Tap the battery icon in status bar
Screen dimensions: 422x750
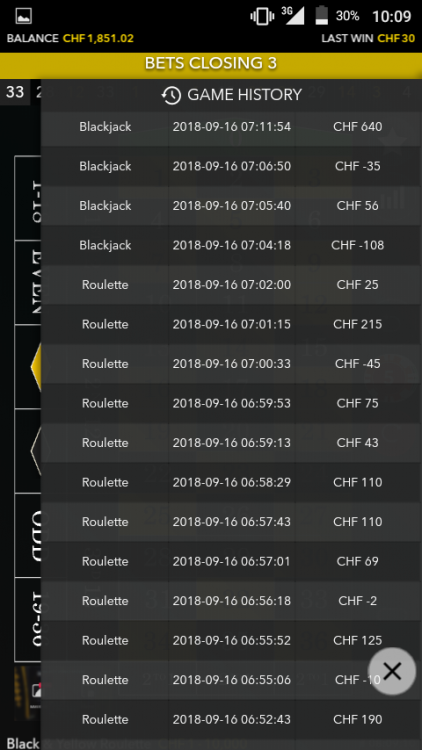pos(322,16)
